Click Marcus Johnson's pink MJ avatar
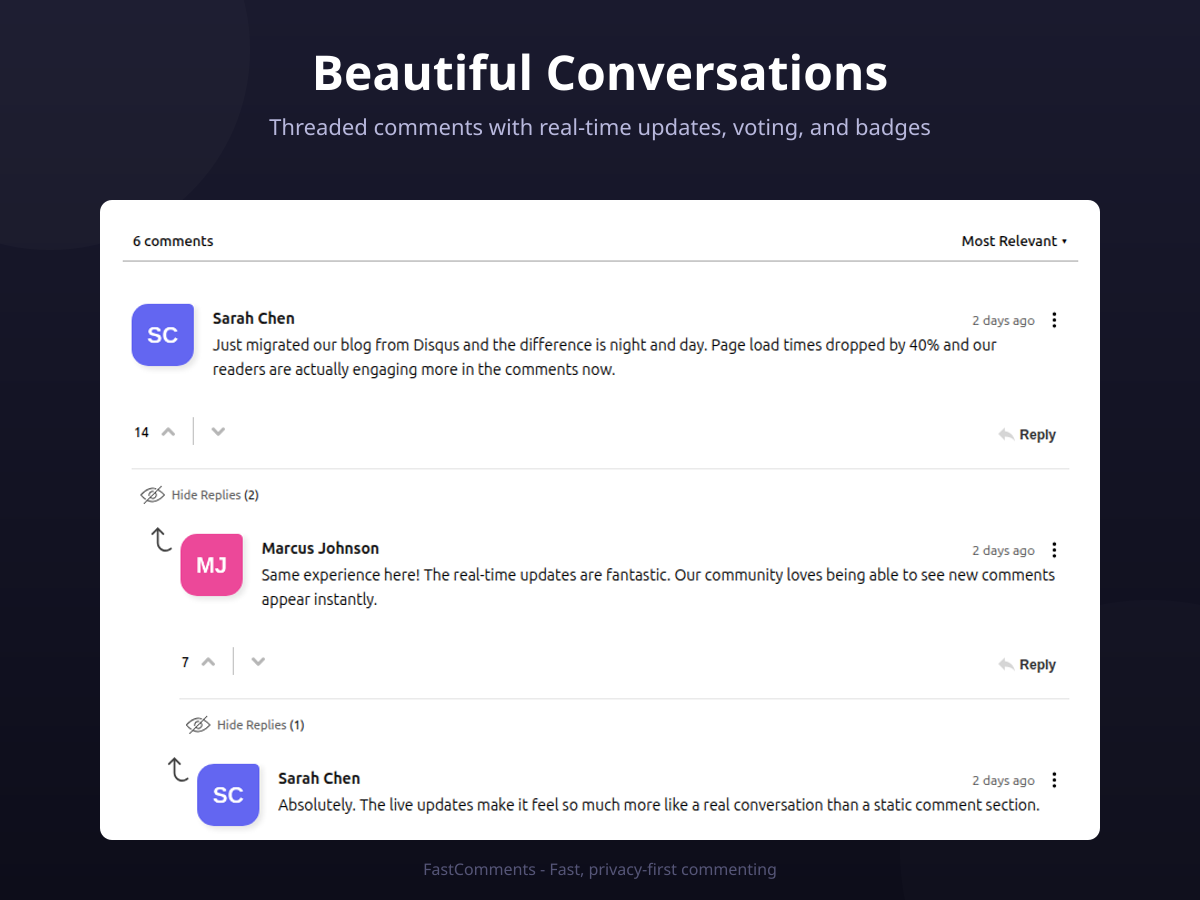The width and height of the screenshot is (1200, 900). point(212,565)
